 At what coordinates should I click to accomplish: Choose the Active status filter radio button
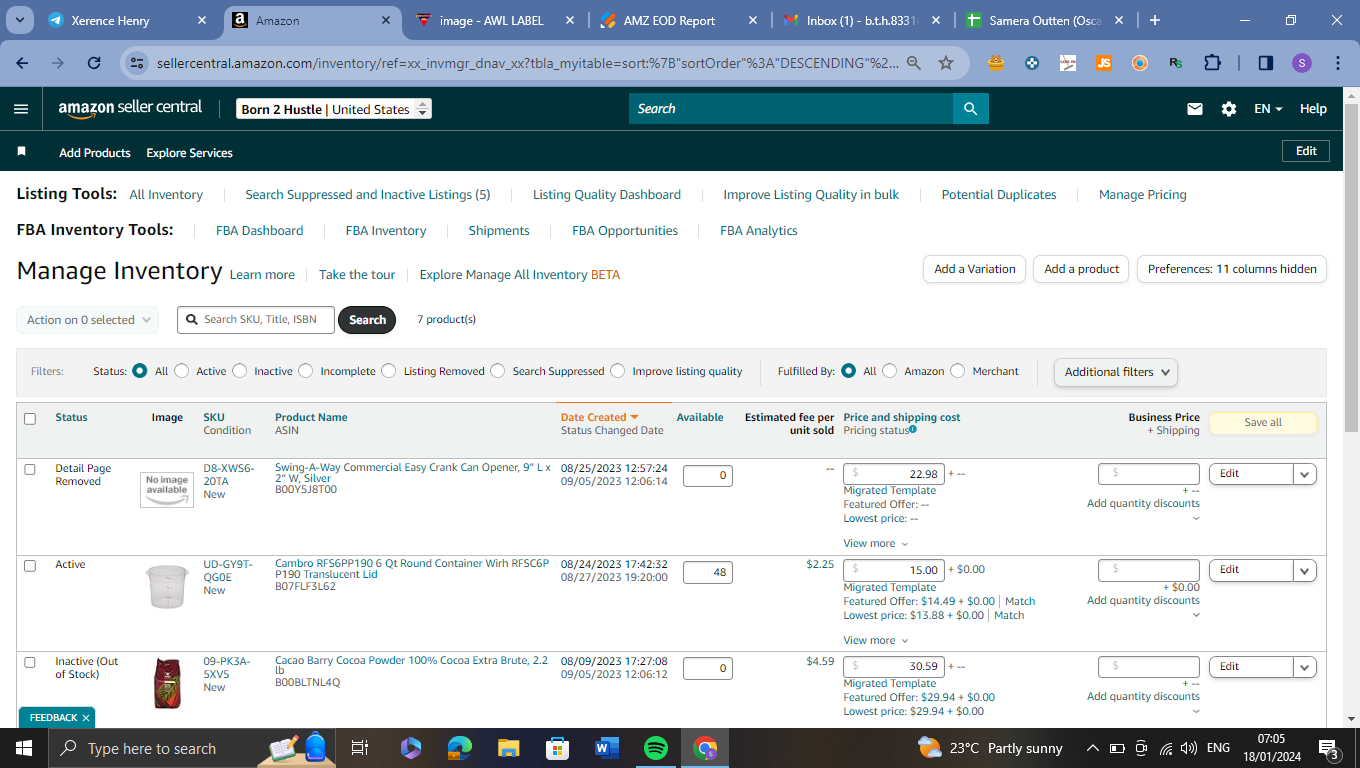(x=181, y=371)
